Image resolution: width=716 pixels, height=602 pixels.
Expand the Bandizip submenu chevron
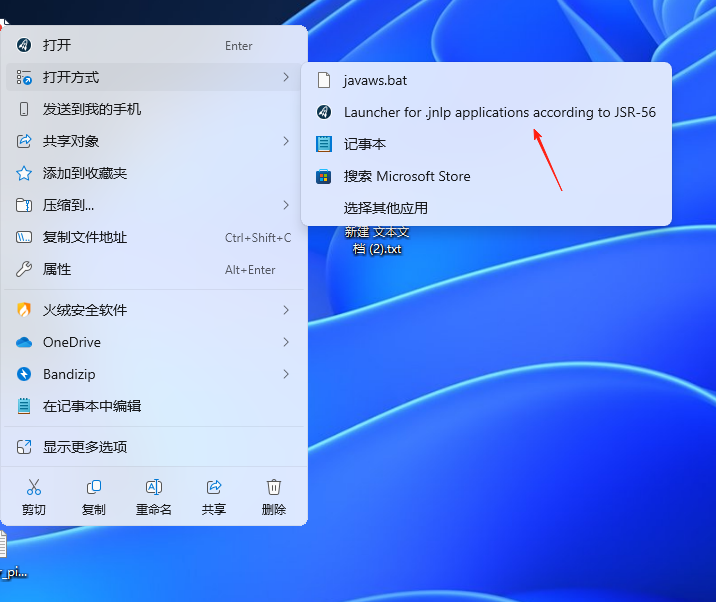(286, 374)
